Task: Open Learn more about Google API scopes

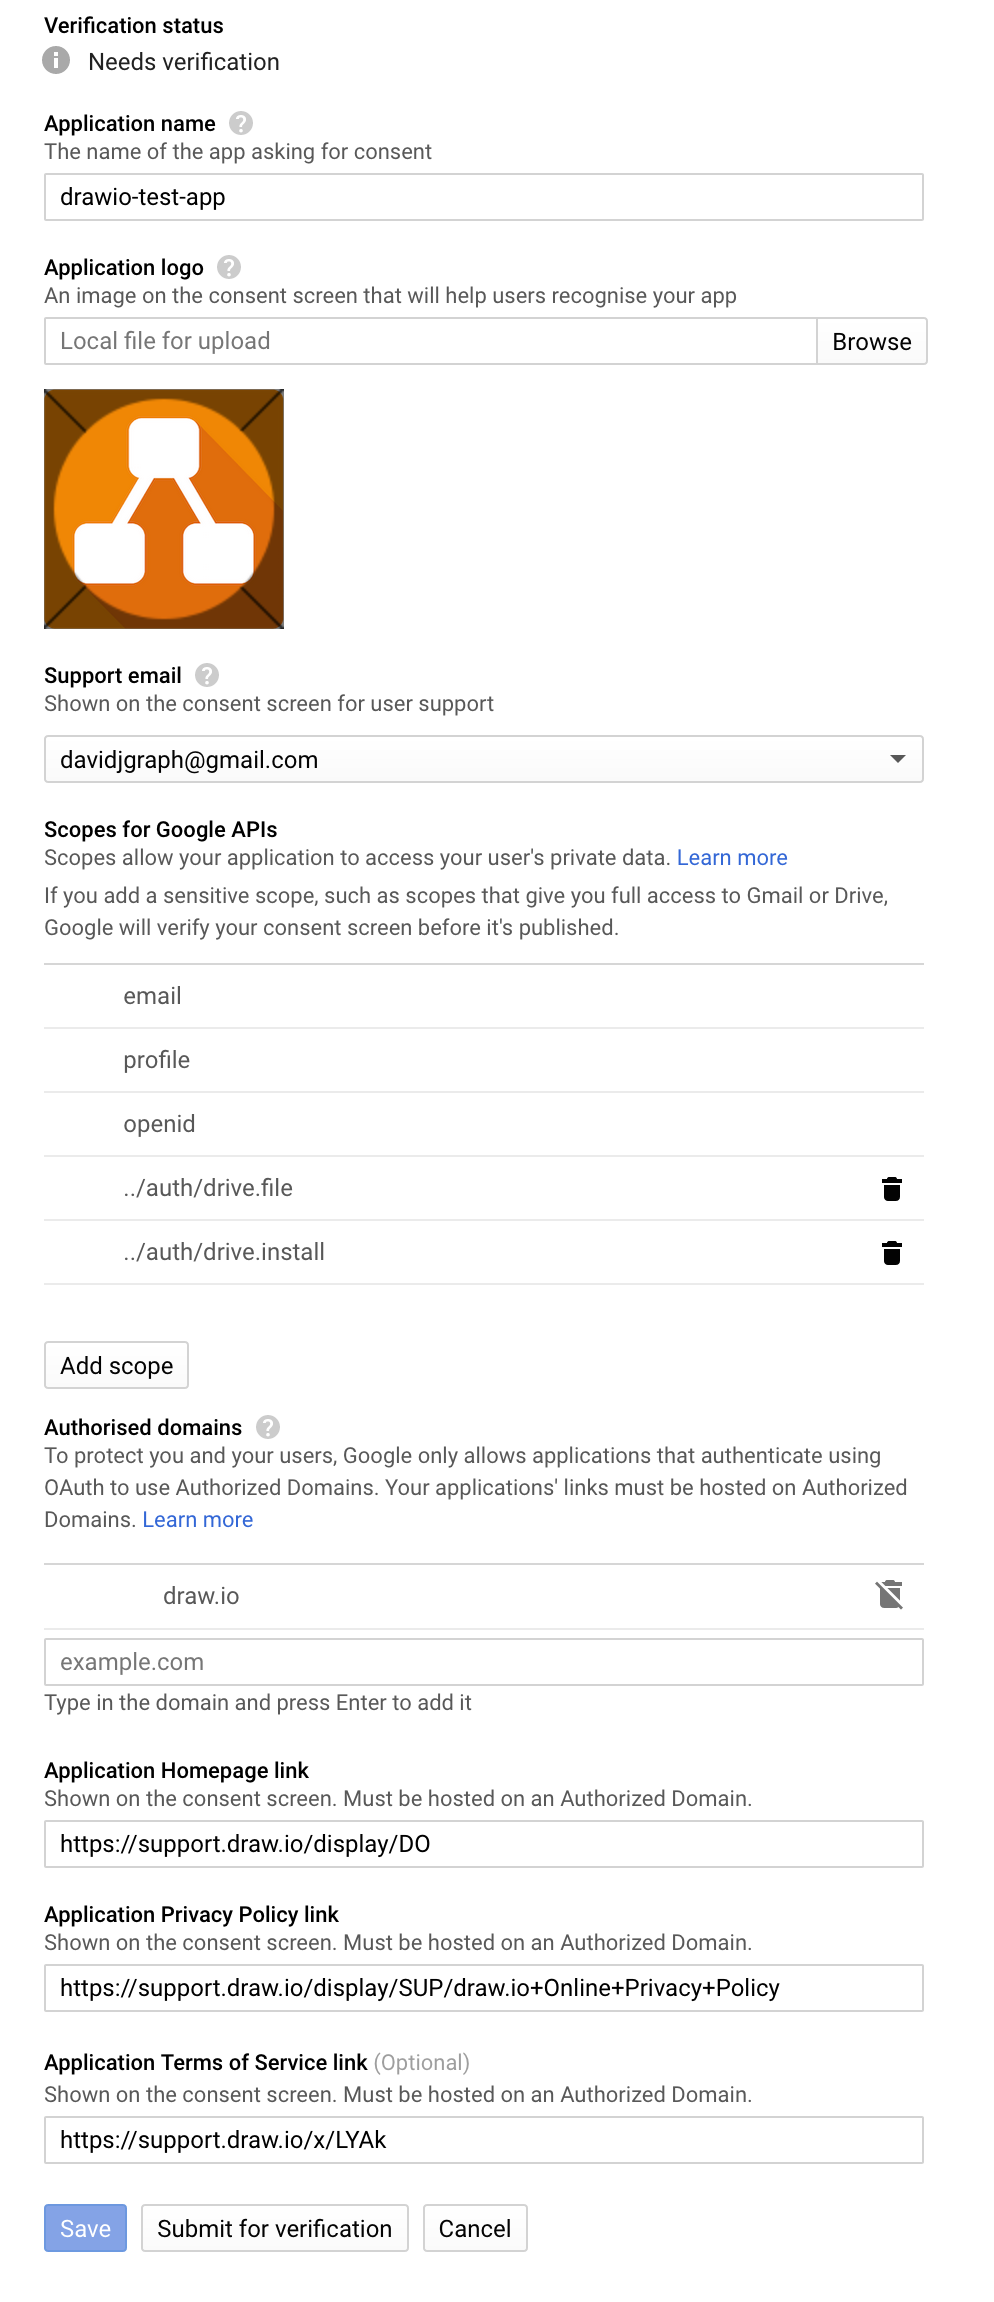Action: pos(732,857)
